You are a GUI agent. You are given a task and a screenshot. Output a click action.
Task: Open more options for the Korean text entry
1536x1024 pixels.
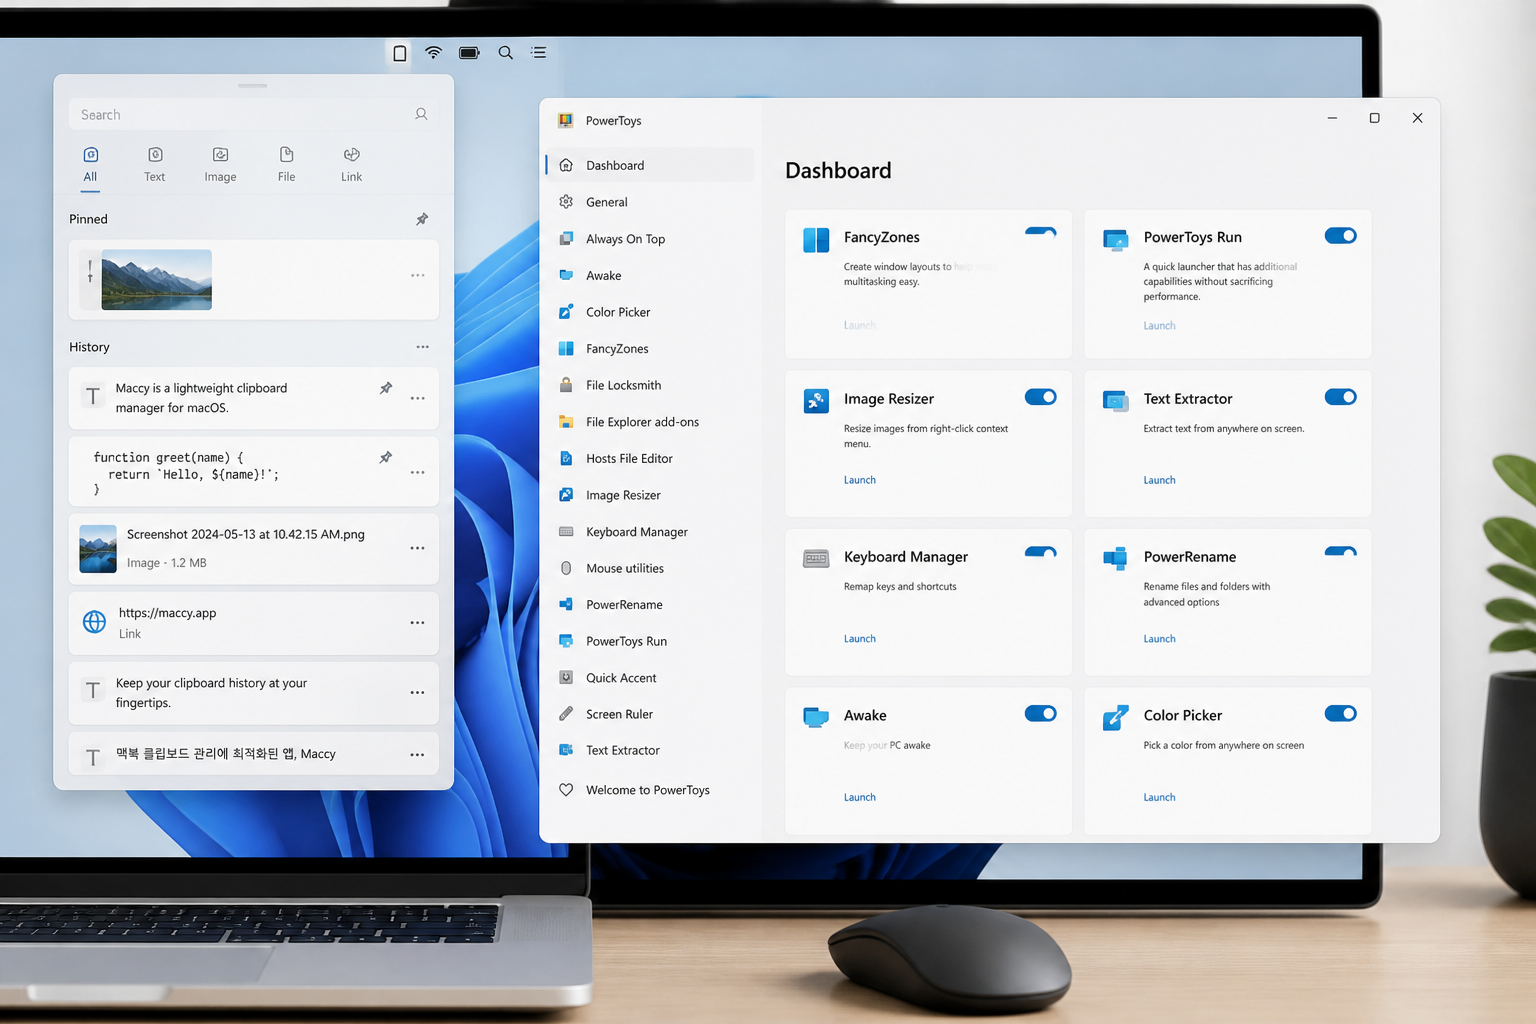pyautogui.click(x=418, y=755)
